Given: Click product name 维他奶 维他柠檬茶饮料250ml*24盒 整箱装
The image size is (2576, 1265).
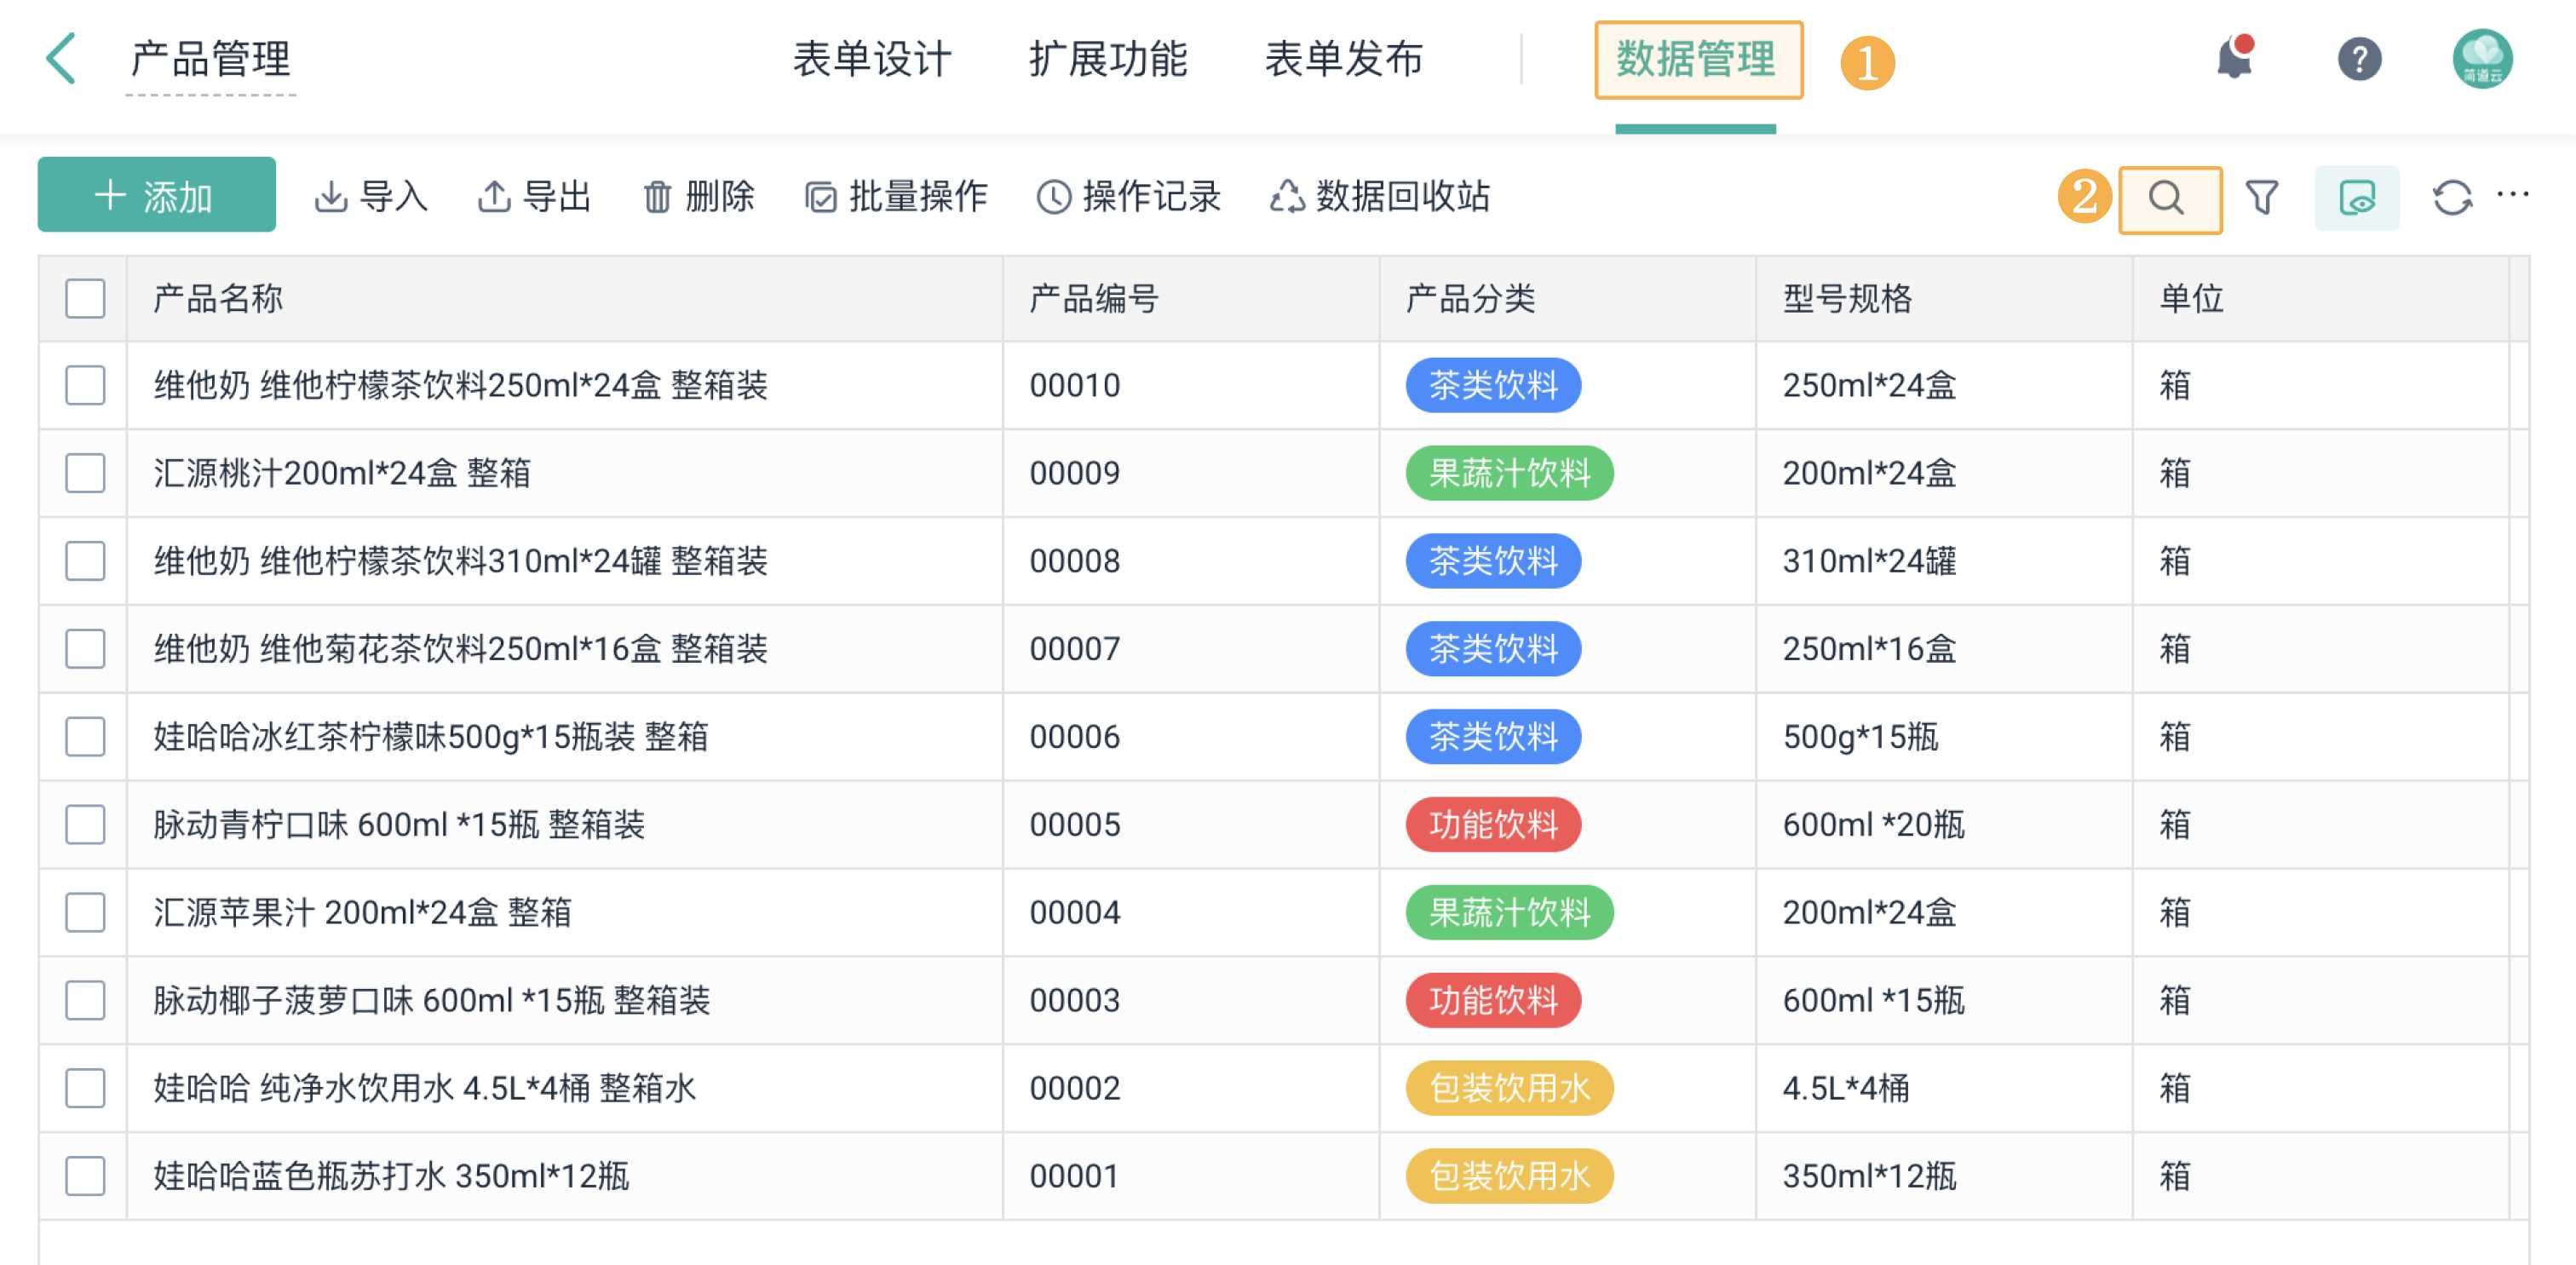Looking at the screenshot, I should [461, 385].
